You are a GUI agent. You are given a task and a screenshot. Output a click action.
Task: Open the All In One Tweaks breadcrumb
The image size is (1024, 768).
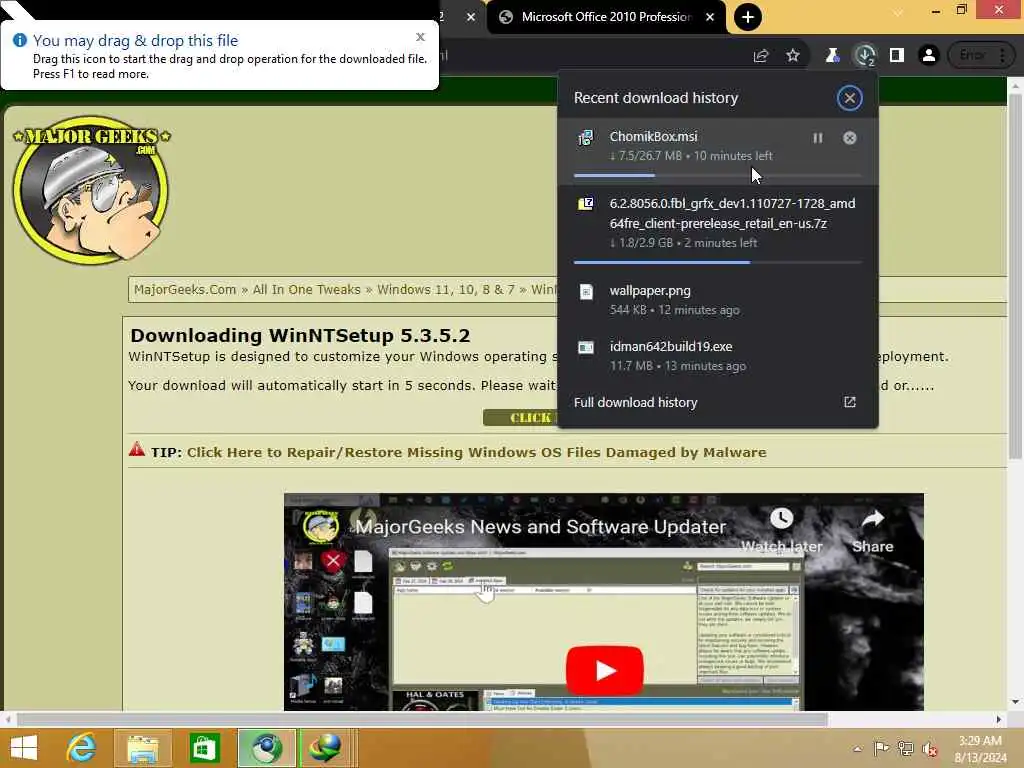coord(306,289)
